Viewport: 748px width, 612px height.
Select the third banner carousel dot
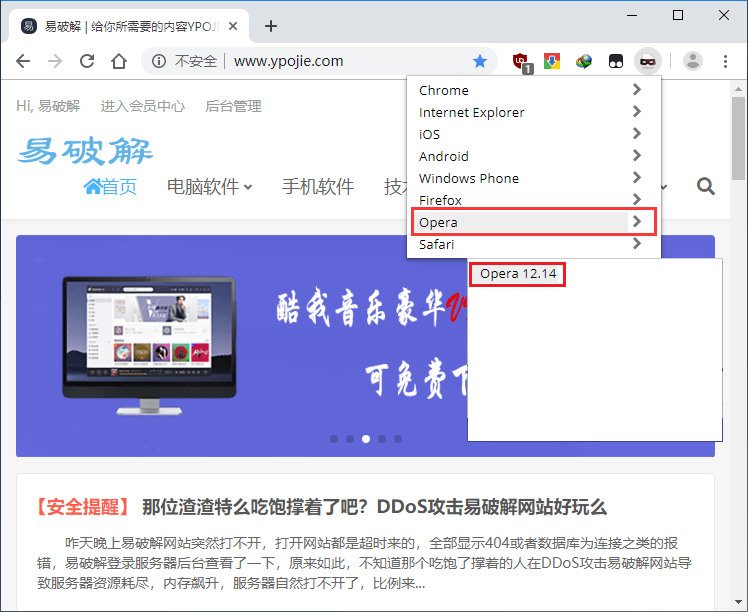tap(366, 438)
